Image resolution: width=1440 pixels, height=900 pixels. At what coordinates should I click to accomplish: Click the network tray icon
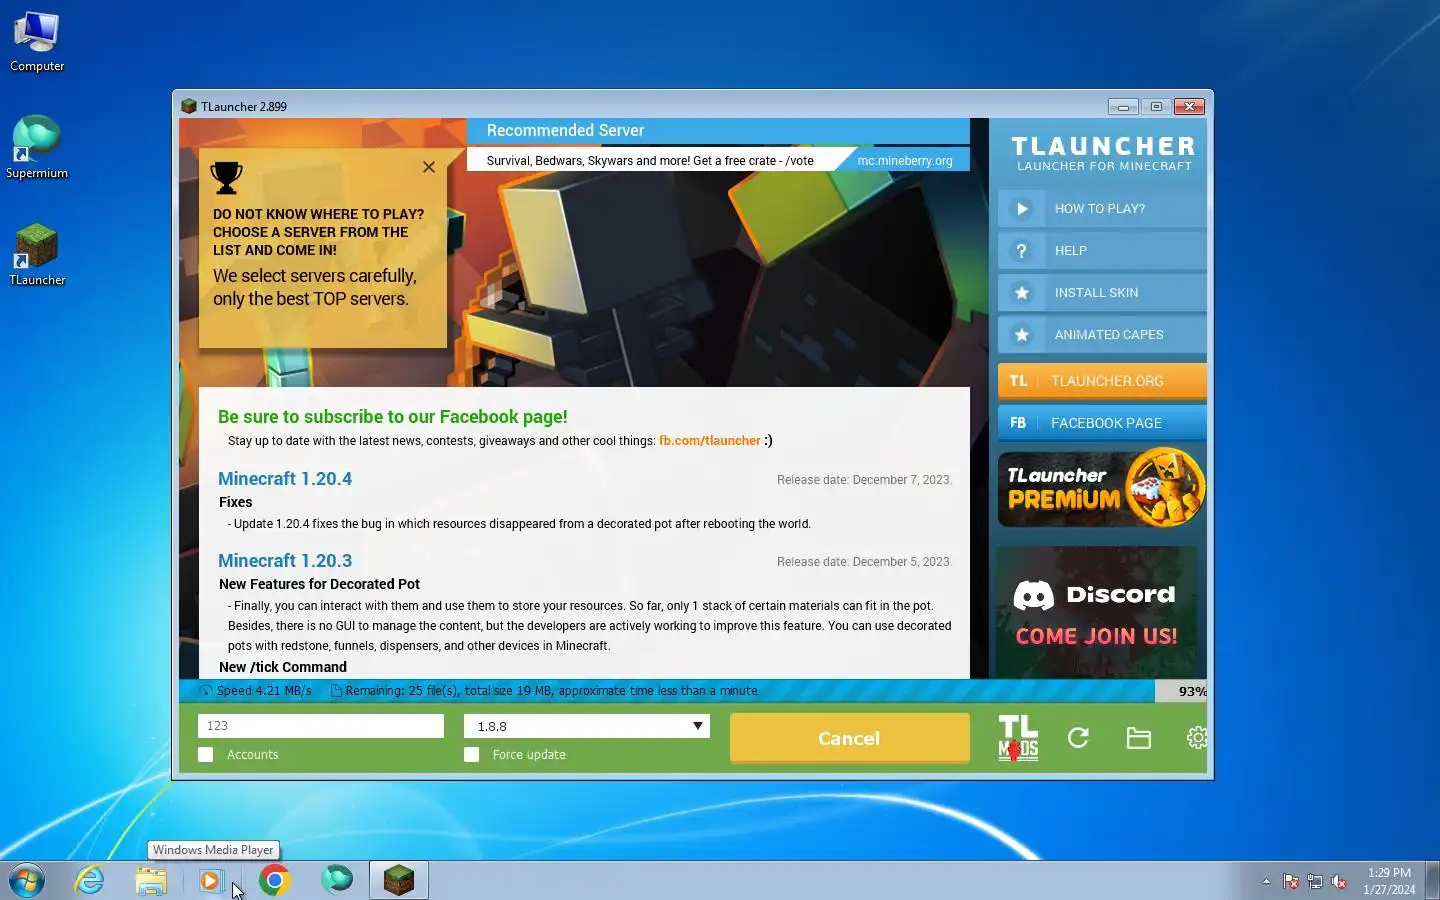[x=1315, y=882]
